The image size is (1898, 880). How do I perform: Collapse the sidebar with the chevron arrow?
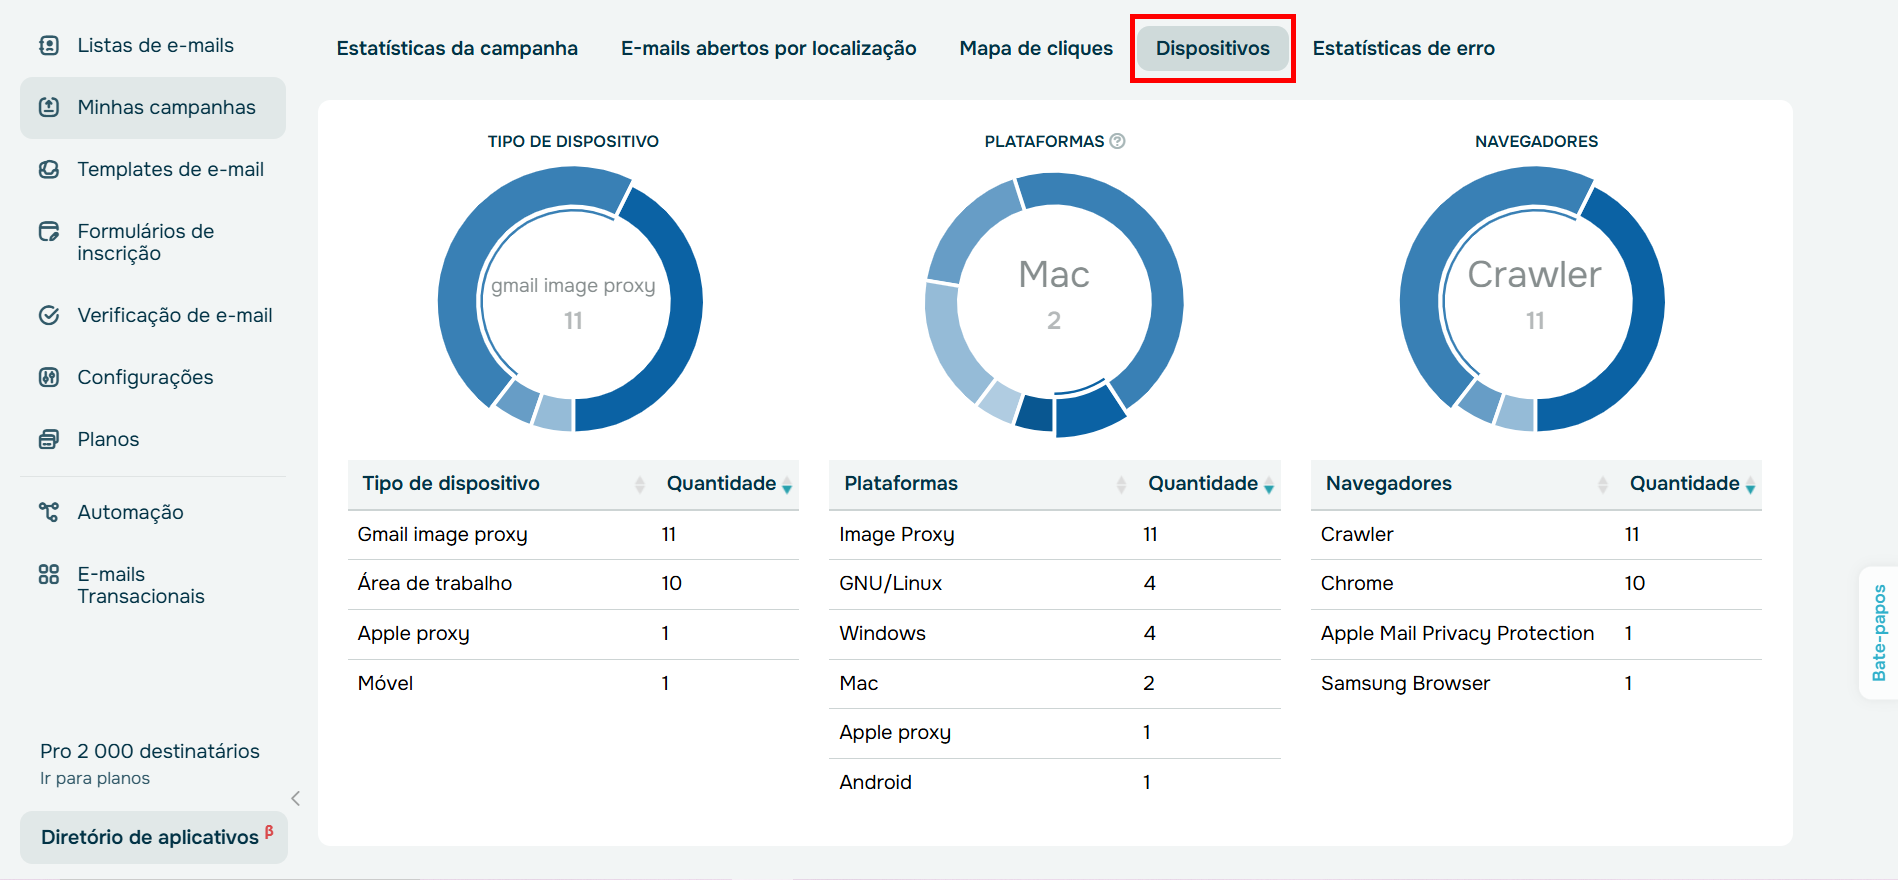pos(296,798)
